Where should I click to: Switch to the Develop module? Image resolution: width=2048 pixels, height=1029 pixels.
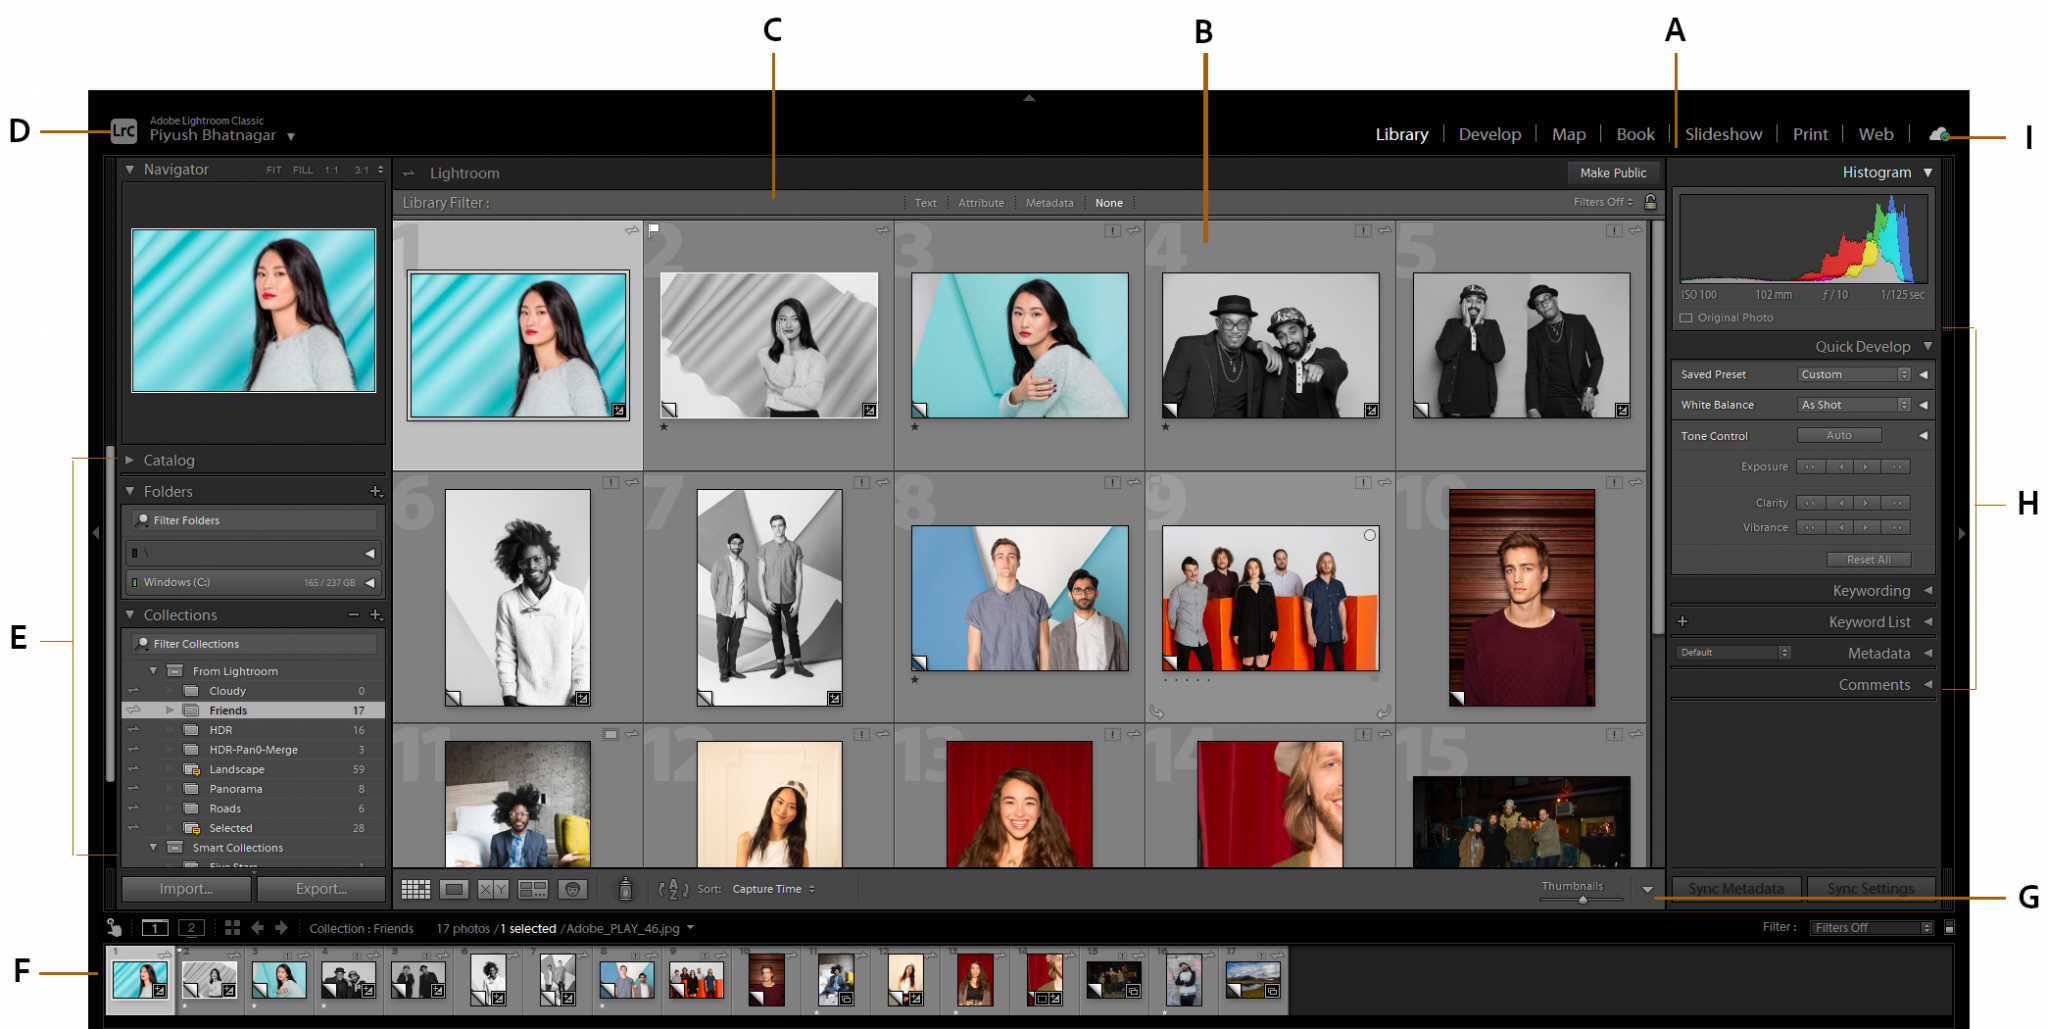pos(1489,133)
